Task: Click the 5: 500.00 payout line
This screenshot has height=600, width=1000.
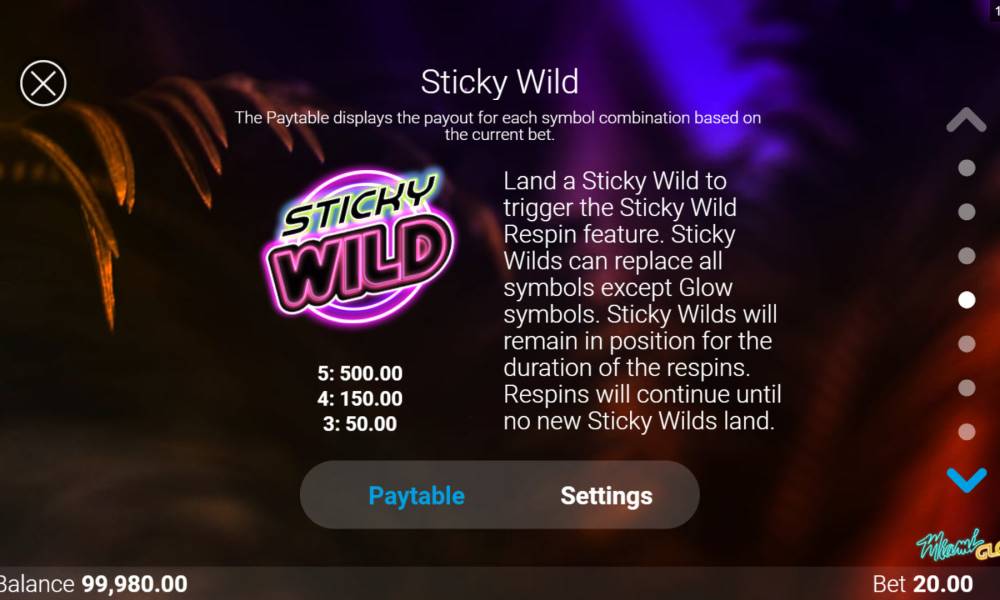Action: [x=360, y=373]
